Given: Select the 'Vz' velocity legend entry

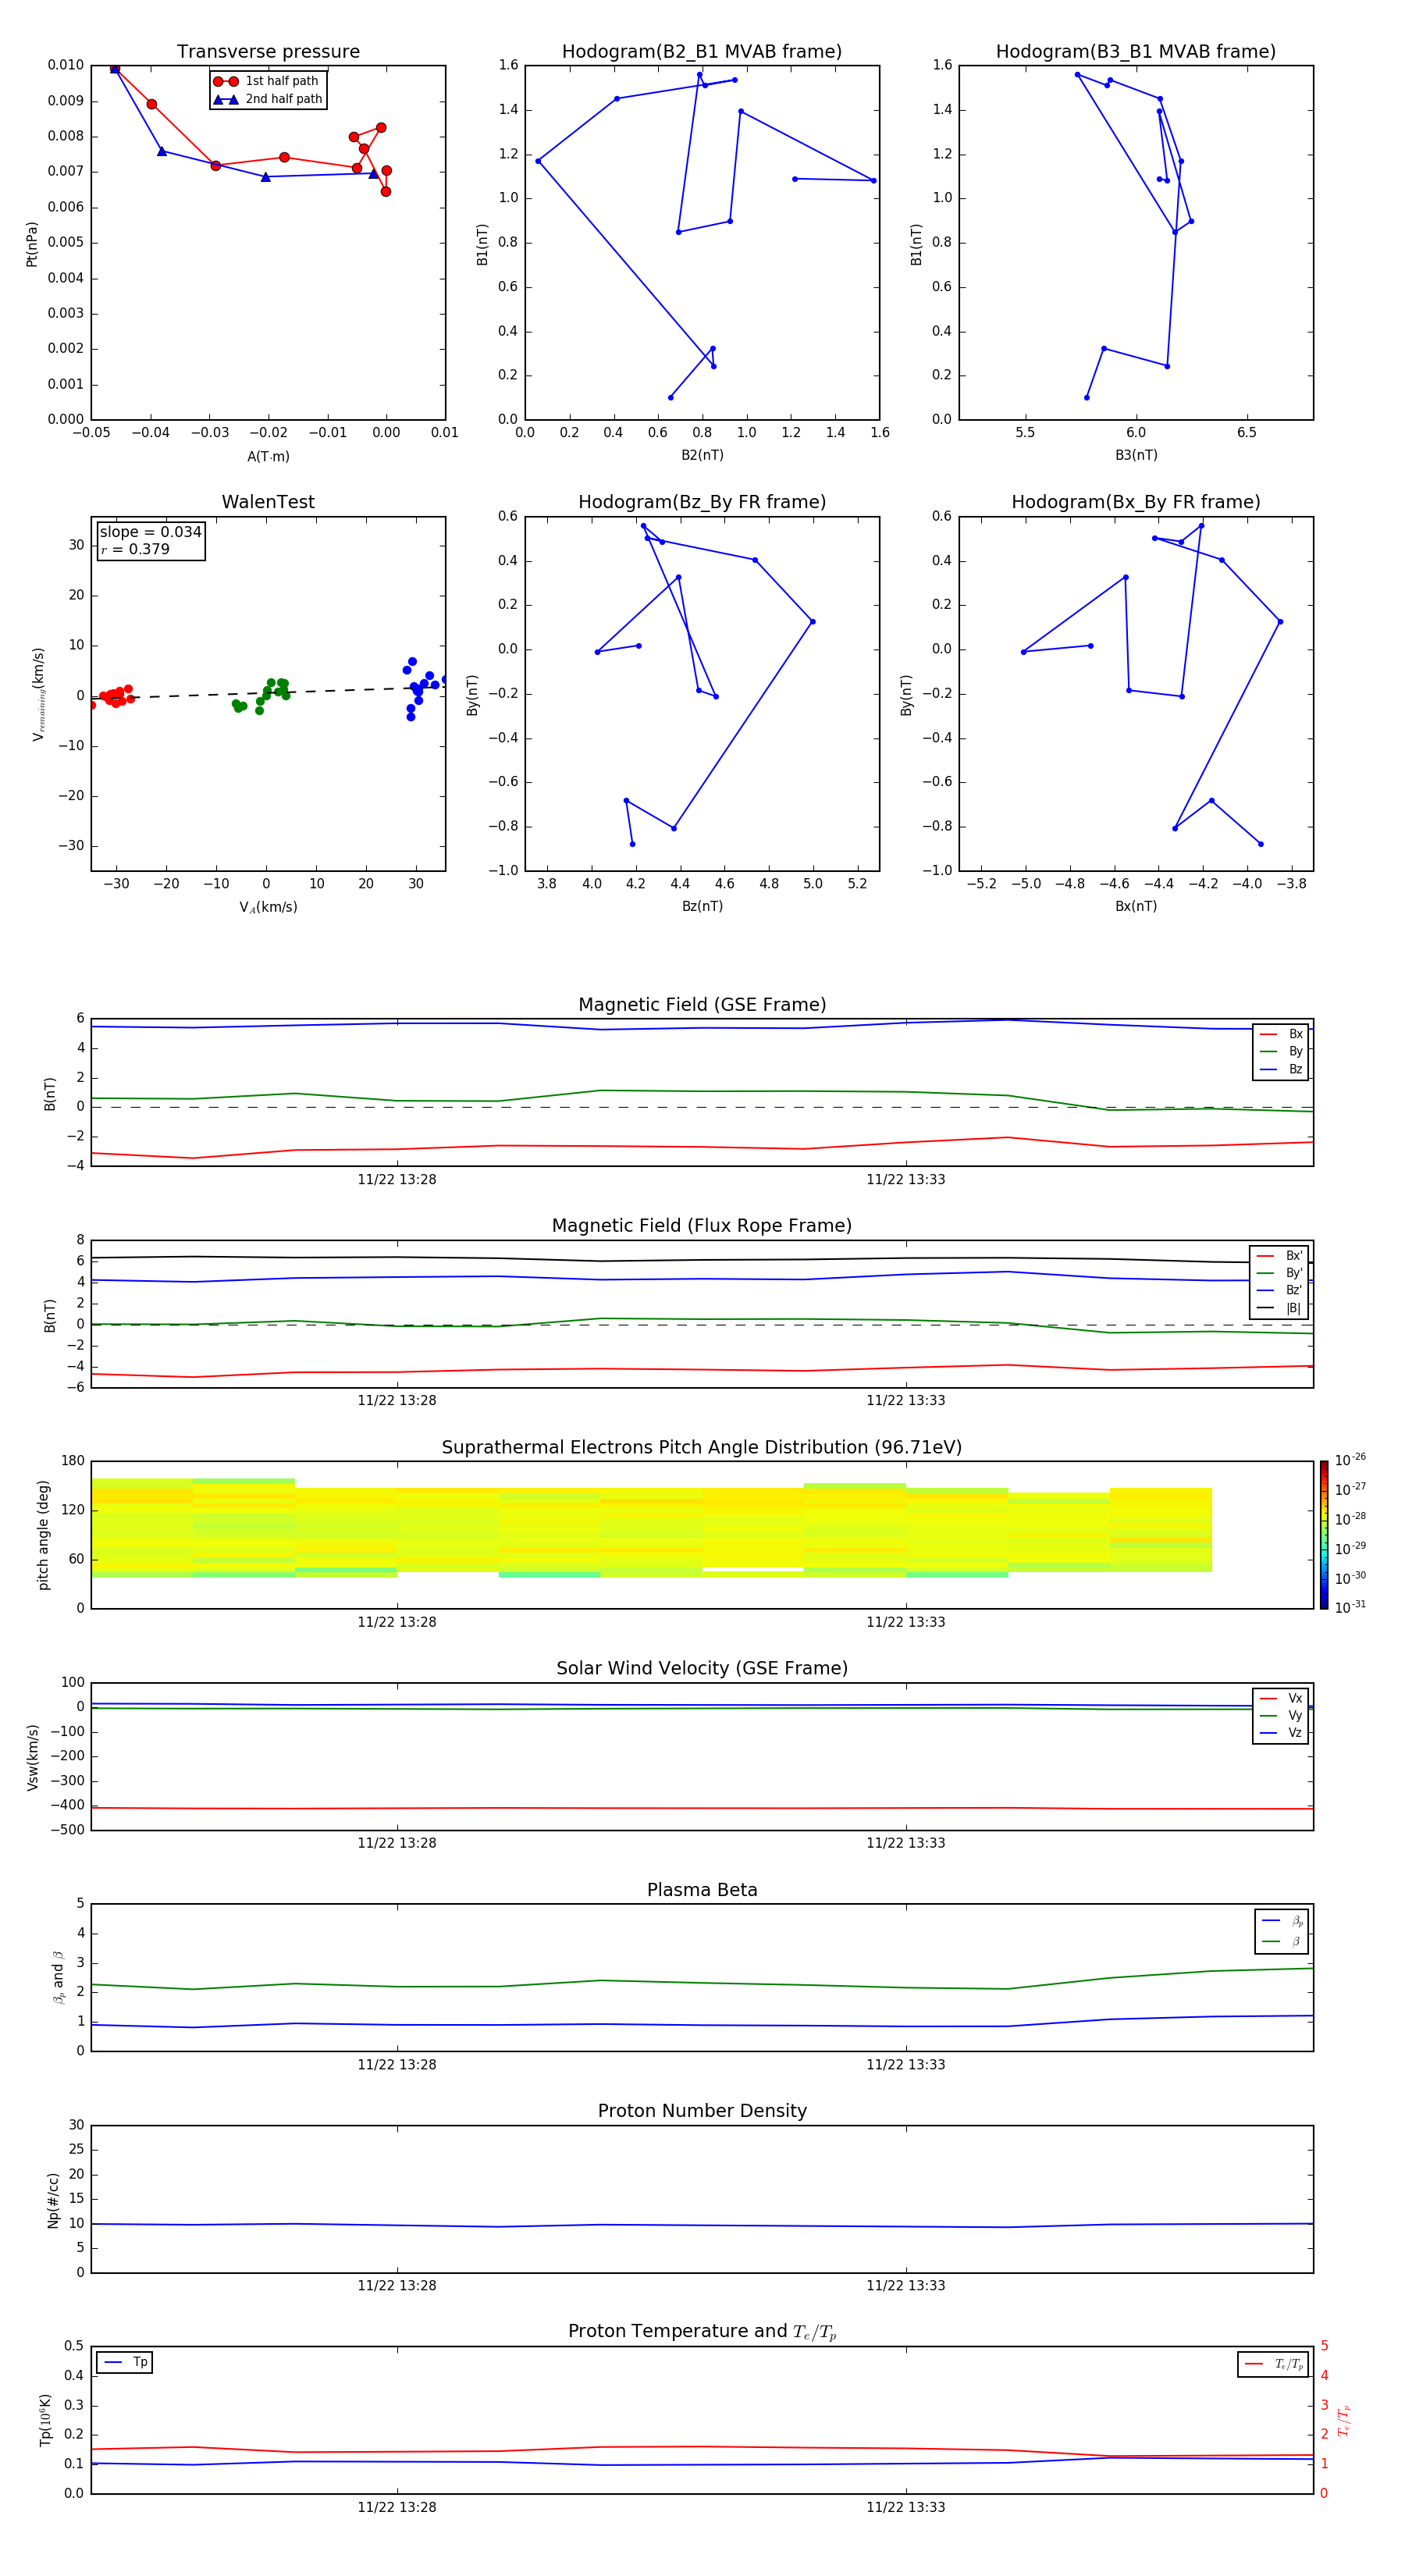Looking at the screenshot, I should pyautogui.click(x=1281, y=1733).
